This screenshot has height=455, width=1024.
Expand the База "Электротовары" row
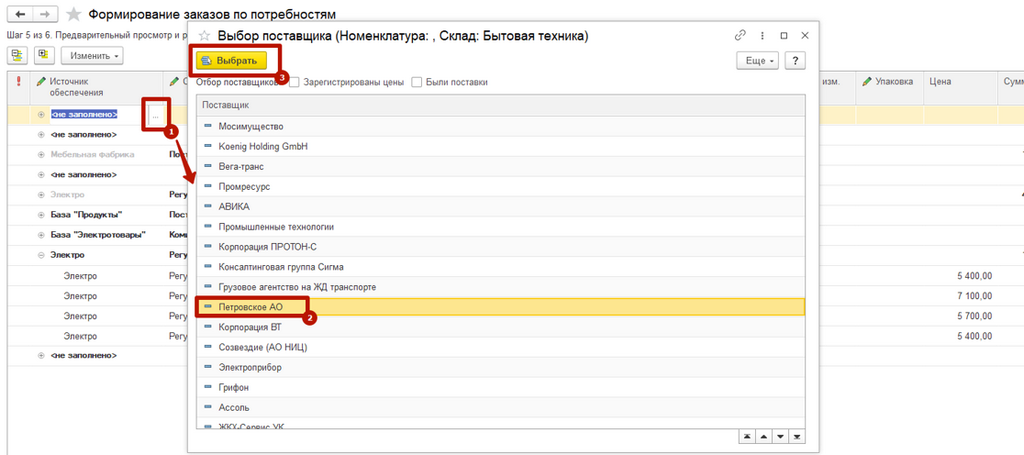click(x=41, y=234)
